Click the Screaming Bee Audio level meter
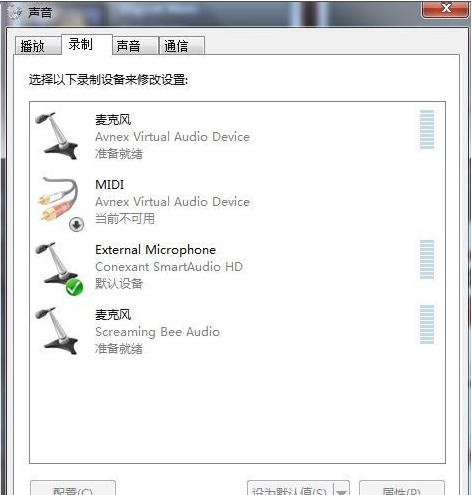This screenshot has width=472, height=495. (427, 324)
